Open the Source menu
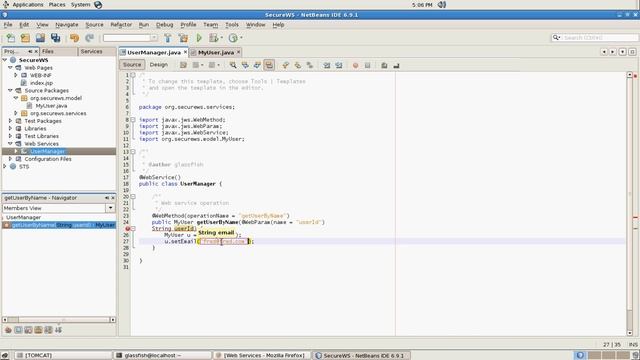The height and width of the screenshot is (360, 640). click(x=94, y=25)
